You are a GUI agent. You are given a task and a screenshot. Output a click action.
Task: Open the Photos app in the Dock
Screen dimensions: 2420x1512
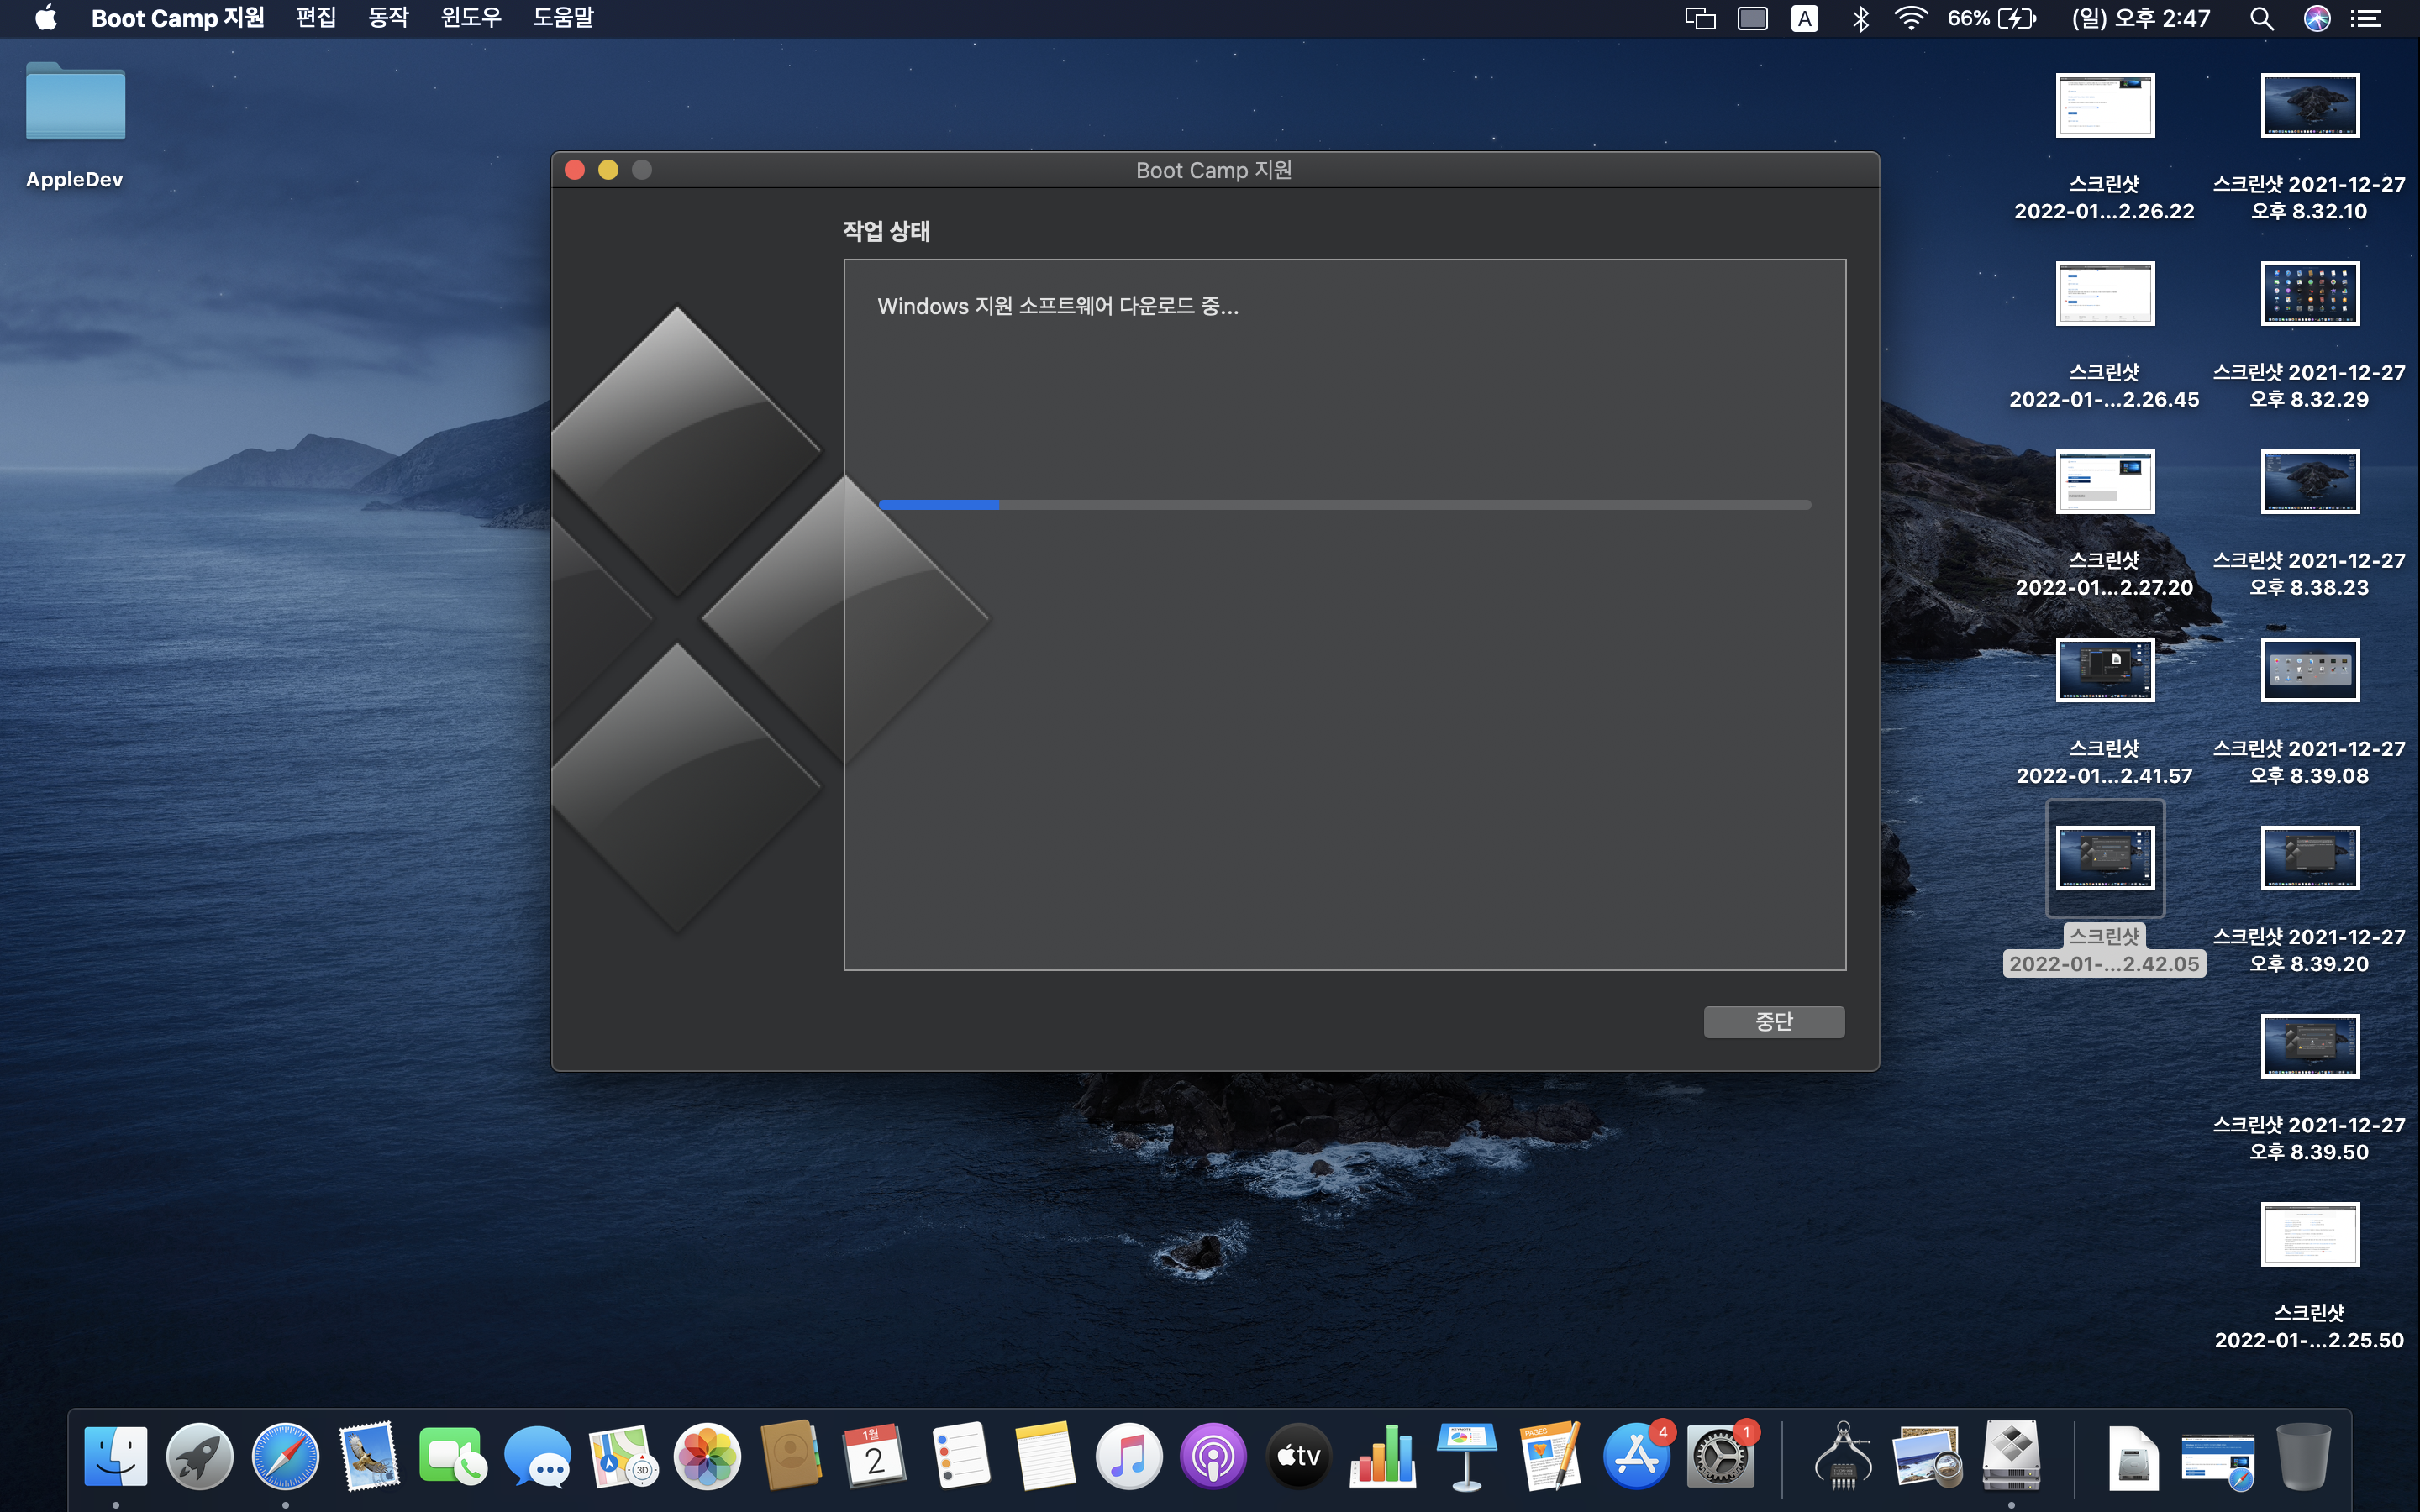pos(707,1456)
